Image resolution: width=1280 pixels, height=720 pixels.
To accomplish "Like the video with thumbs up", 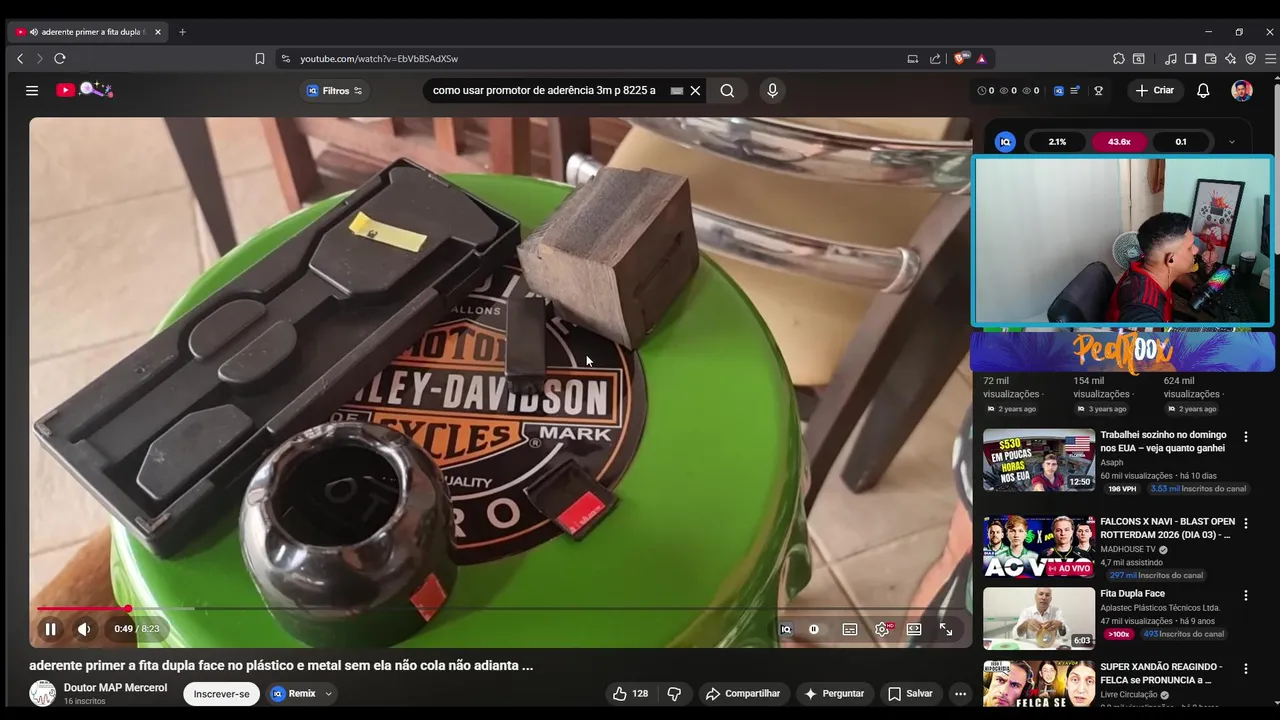I will click(x=630, y=693).
